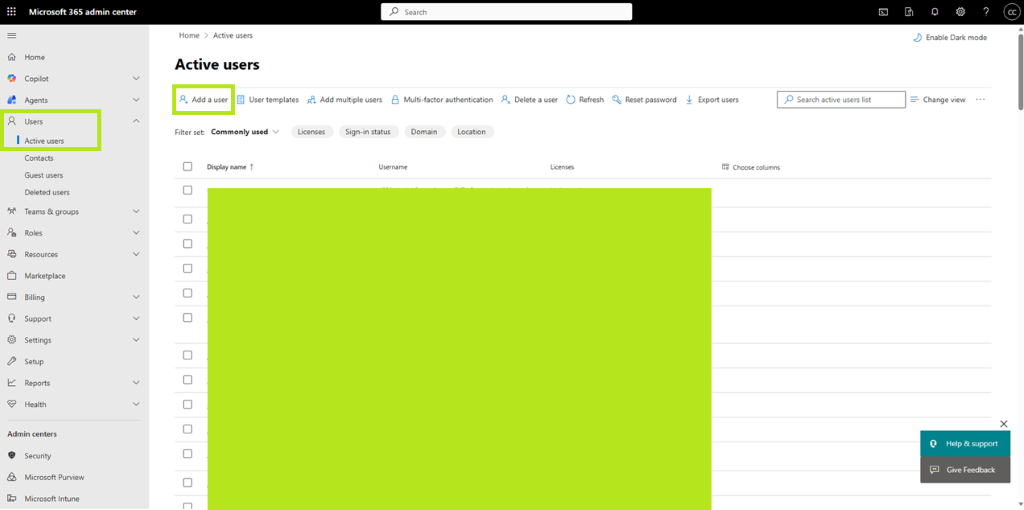Open Choose columns

(x=751, y=167)
